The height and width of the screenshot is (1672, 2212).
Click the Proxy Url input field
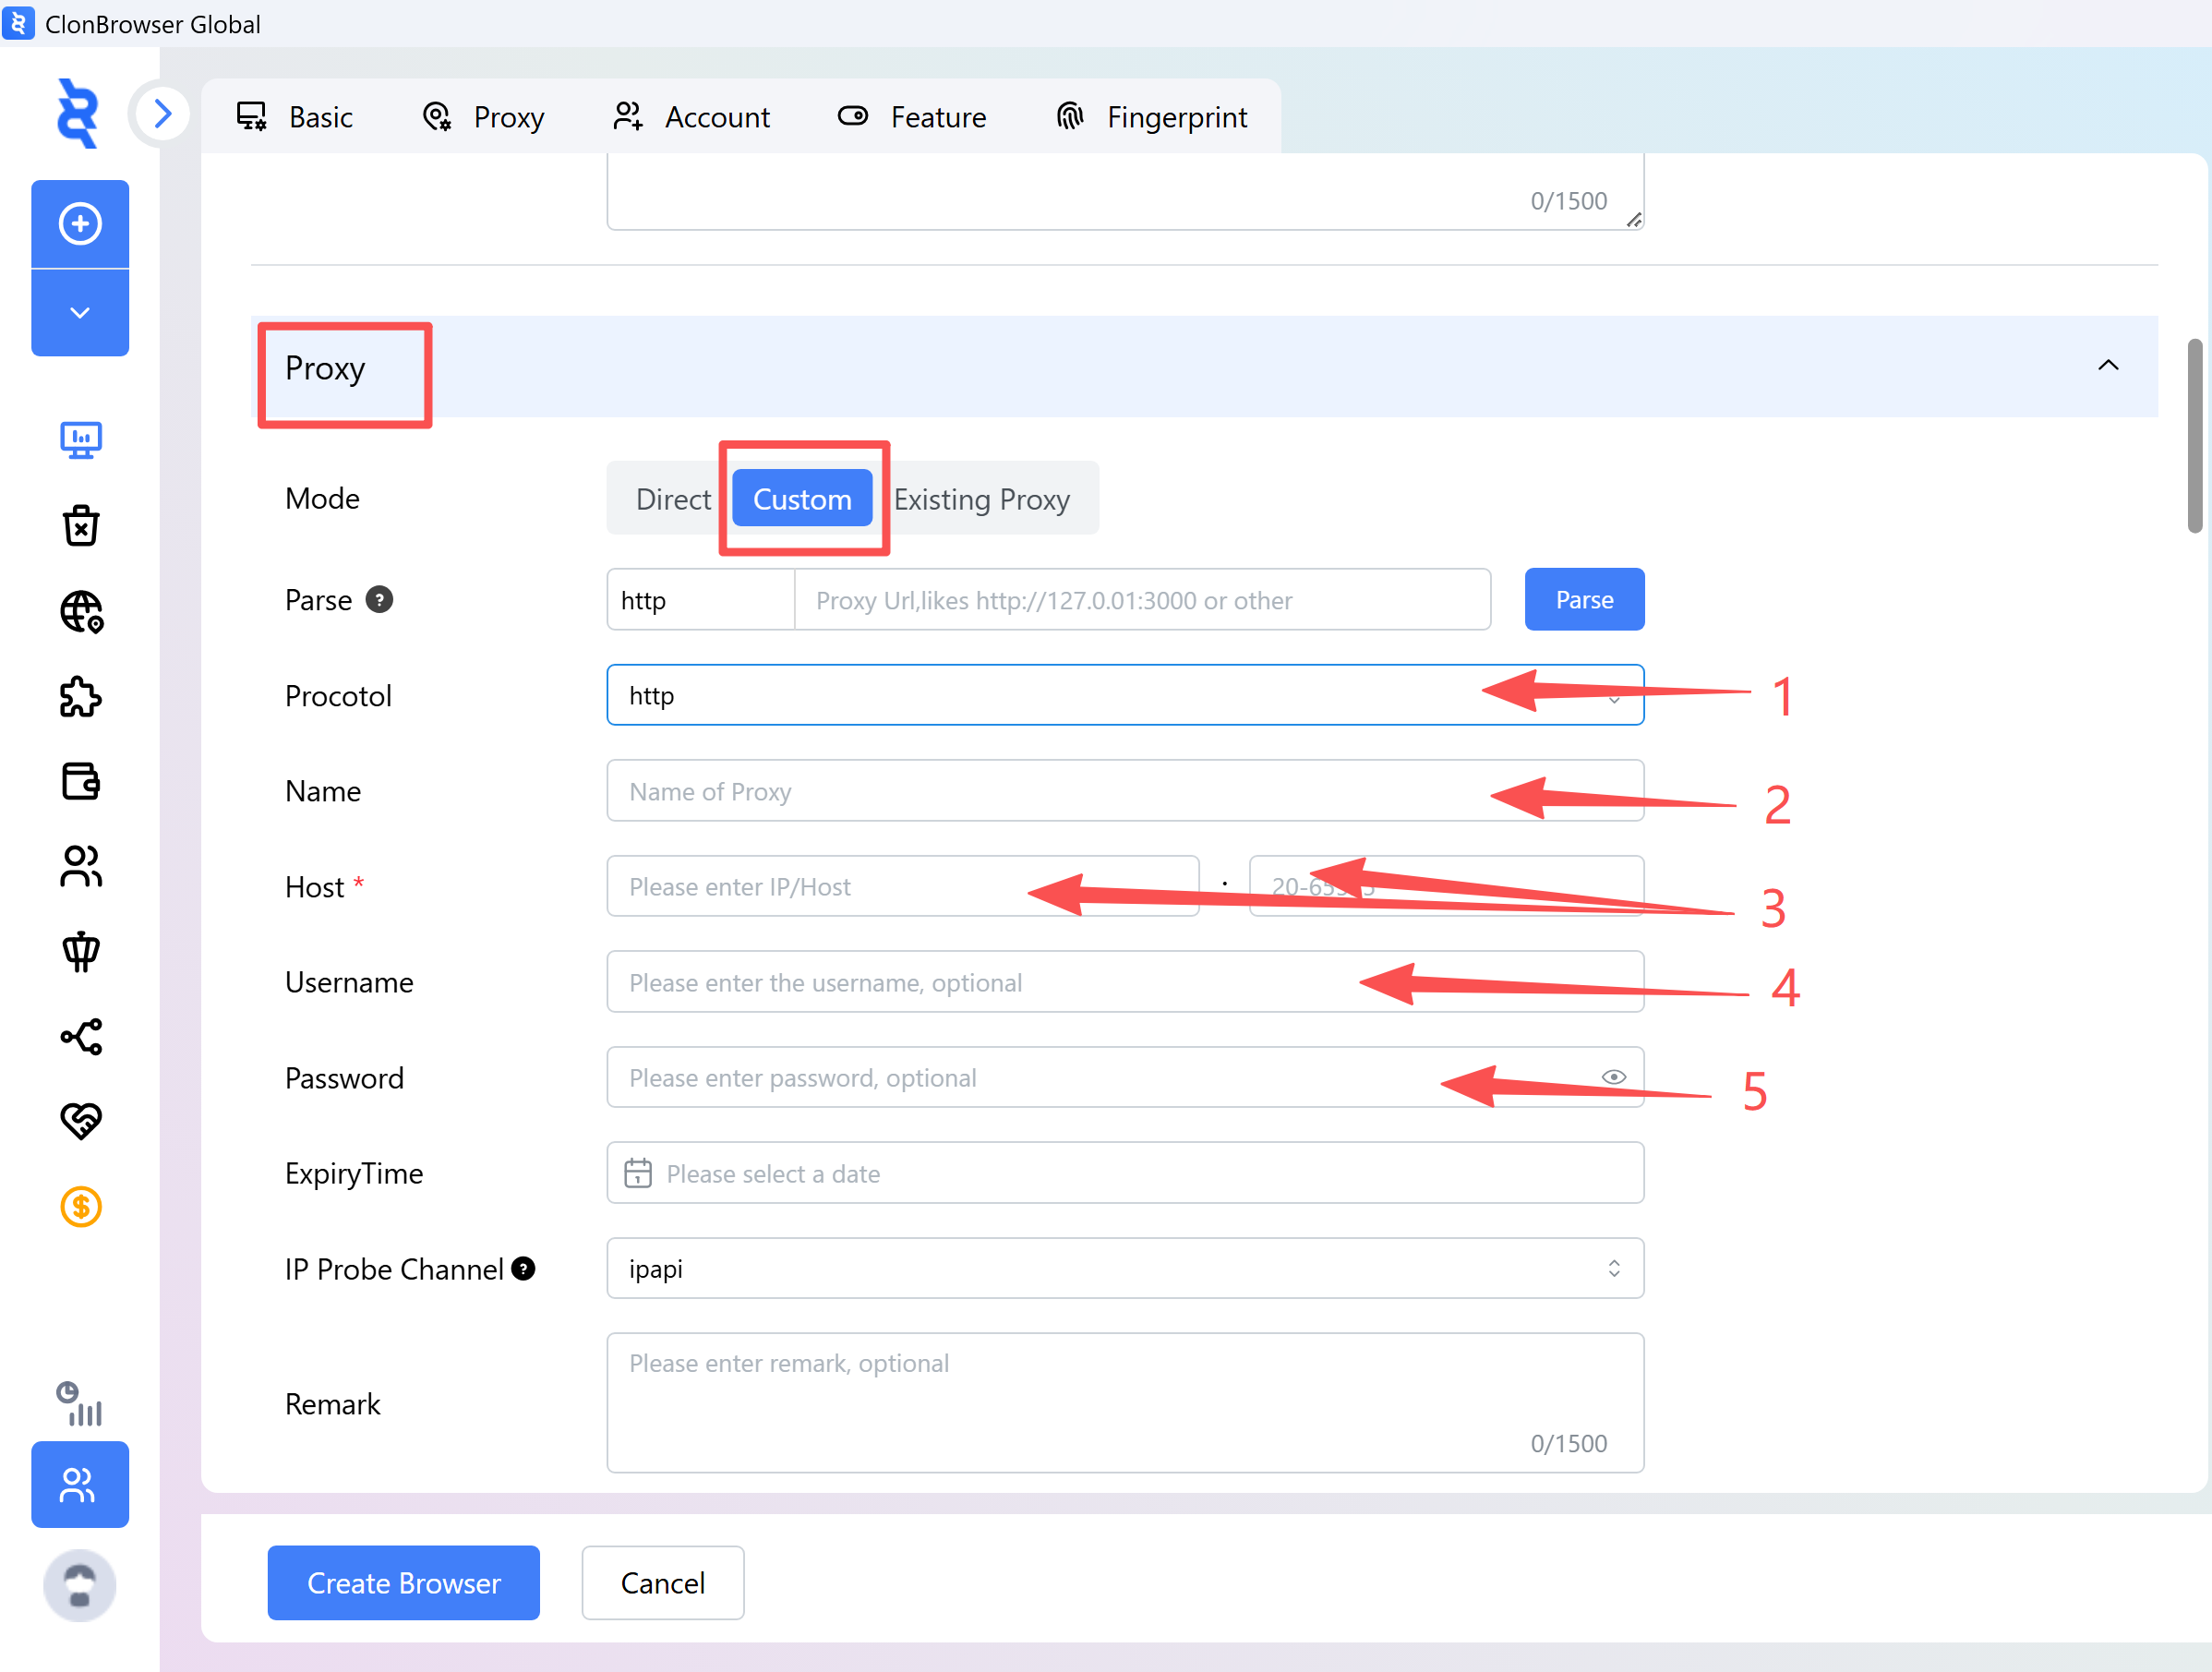[1143, 600]
